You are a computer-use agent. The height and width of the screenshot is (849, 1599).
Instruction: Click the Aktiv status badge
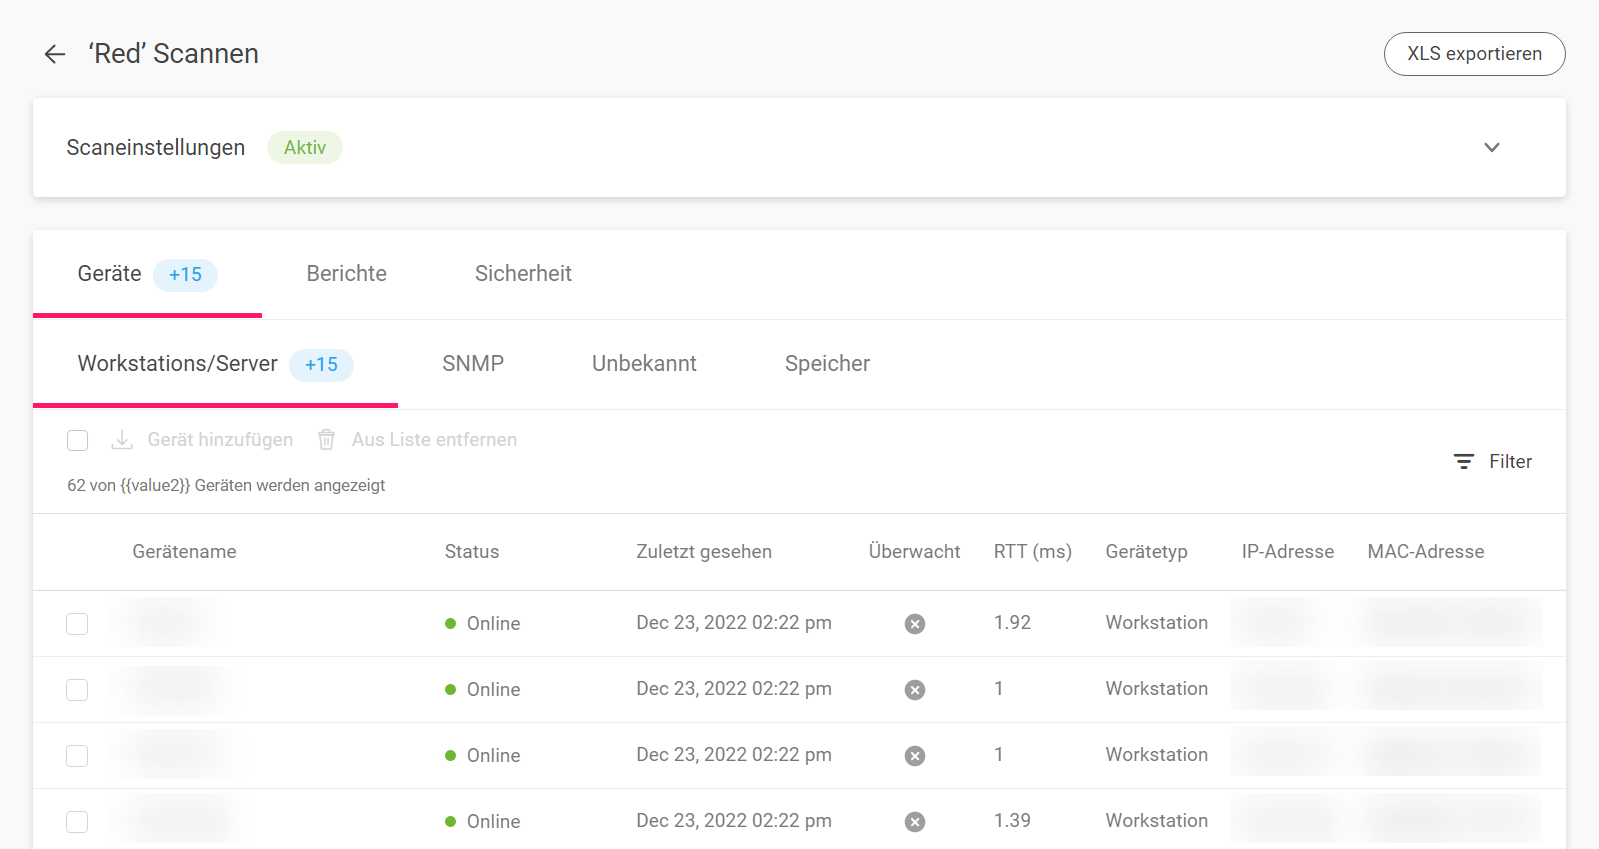pyautogui.click(x=304, y=147)
